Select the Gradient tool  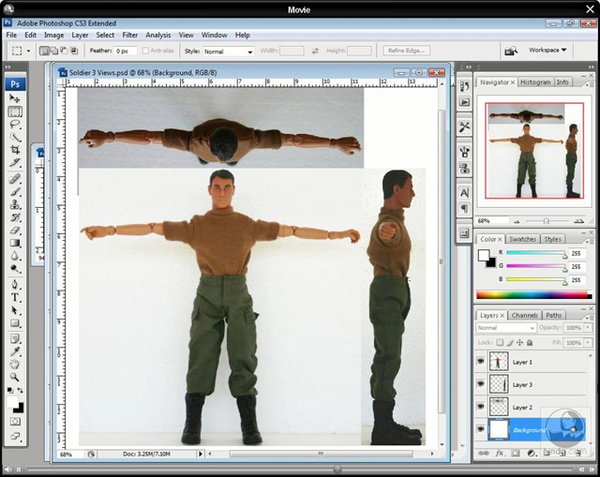tap(15, 243)
